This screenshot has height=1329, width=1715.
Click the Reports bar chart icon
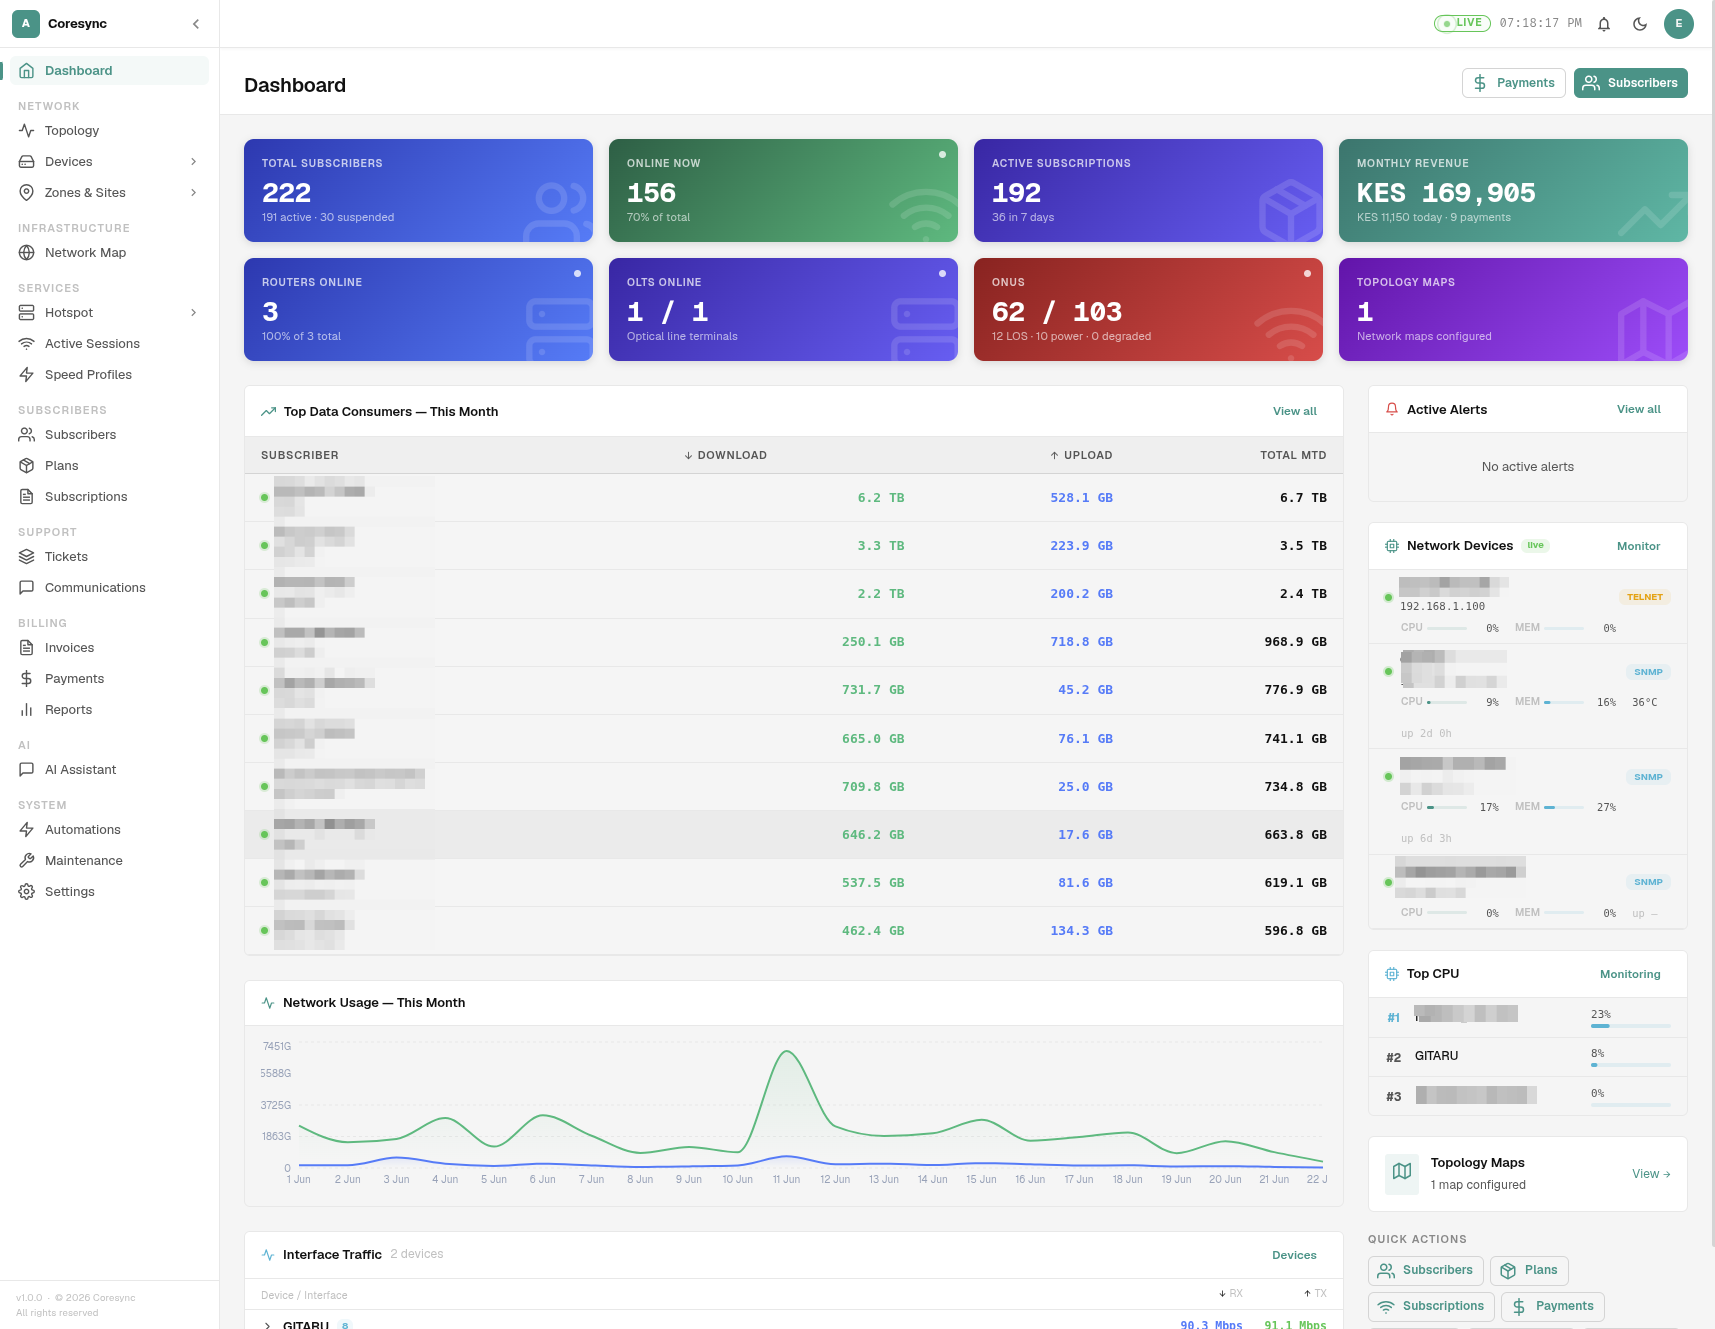(x=27, y=710)
